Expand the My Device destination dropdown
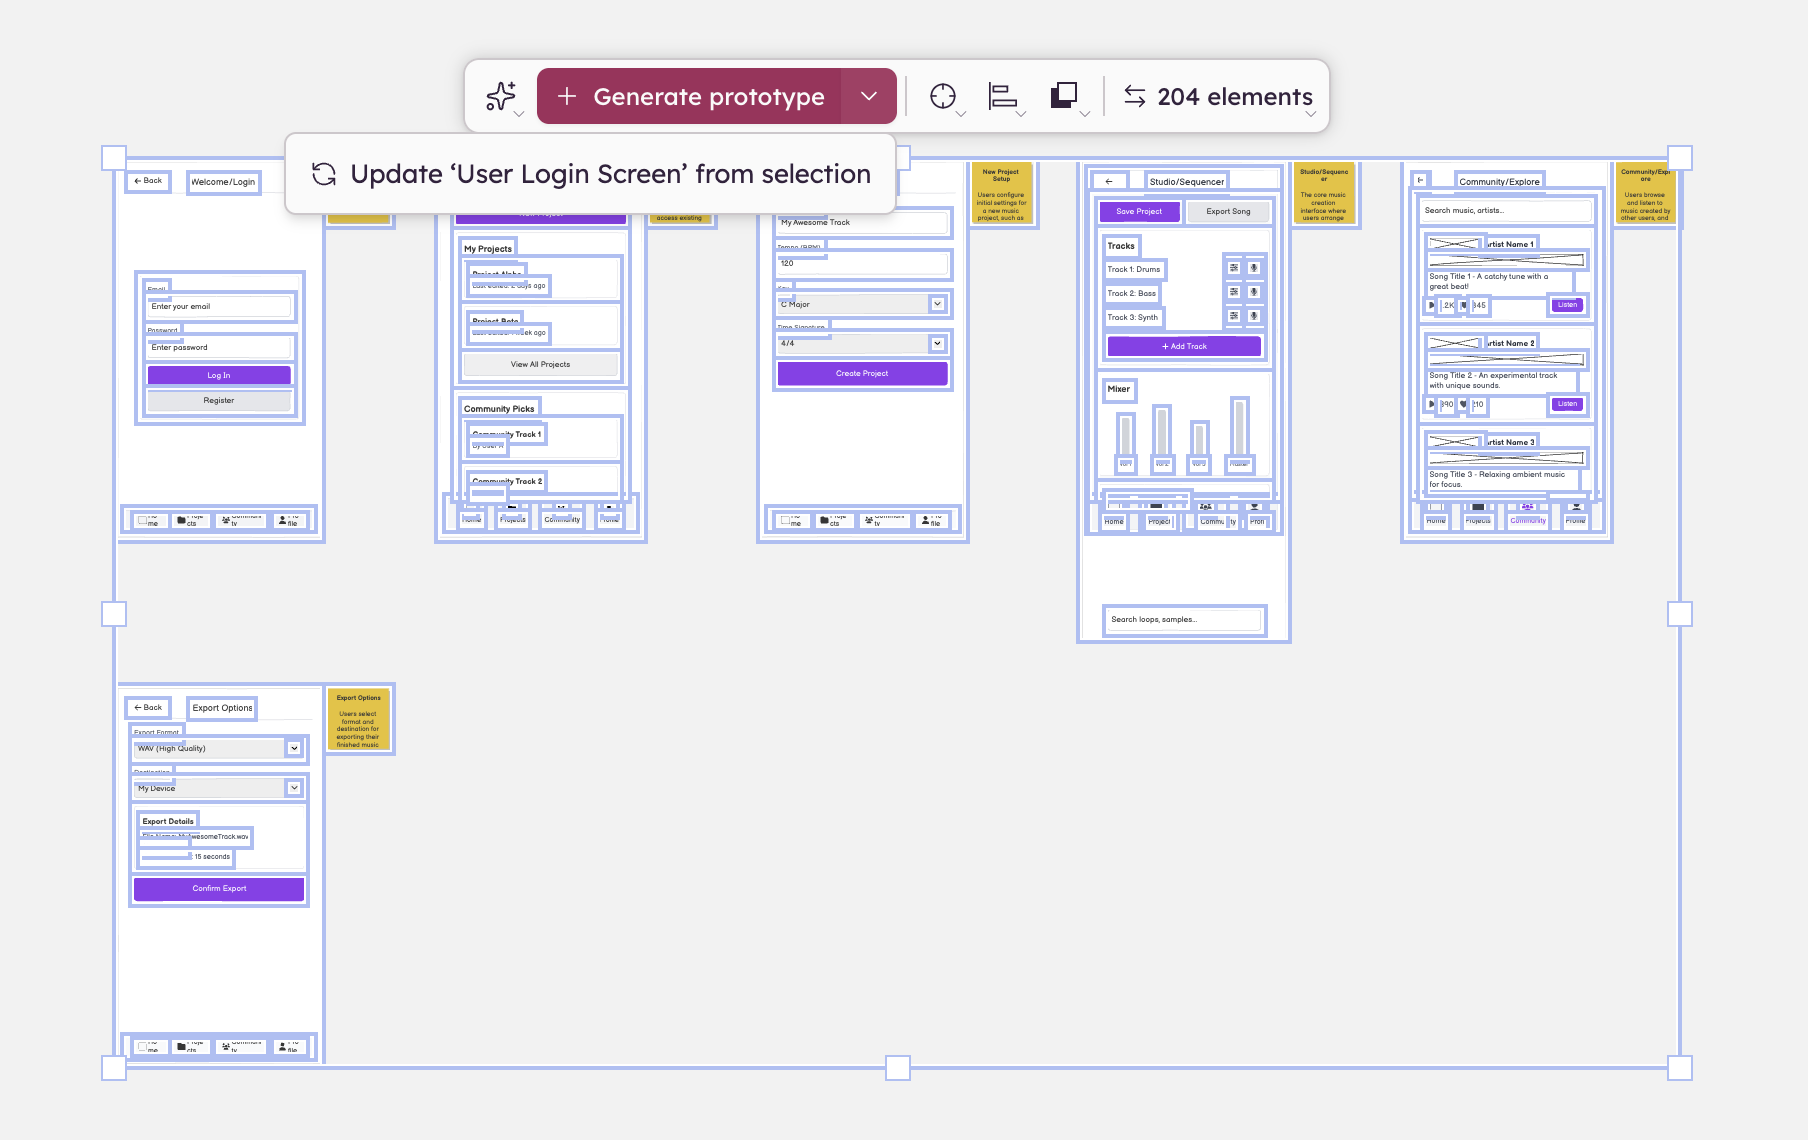Image resolution: width=1808 pixels, height=1140 pixels. coord(294,788)
